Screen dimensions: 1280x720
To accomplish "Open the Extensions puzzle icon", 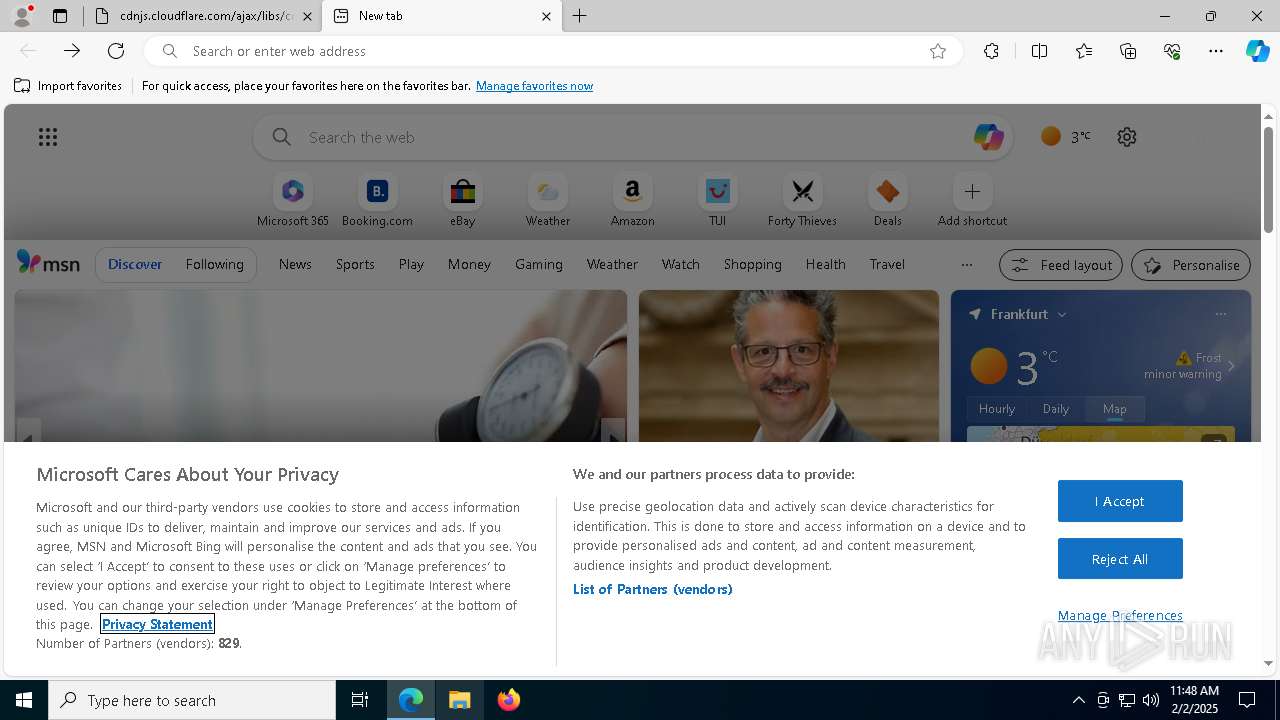I will coord(991,51).
